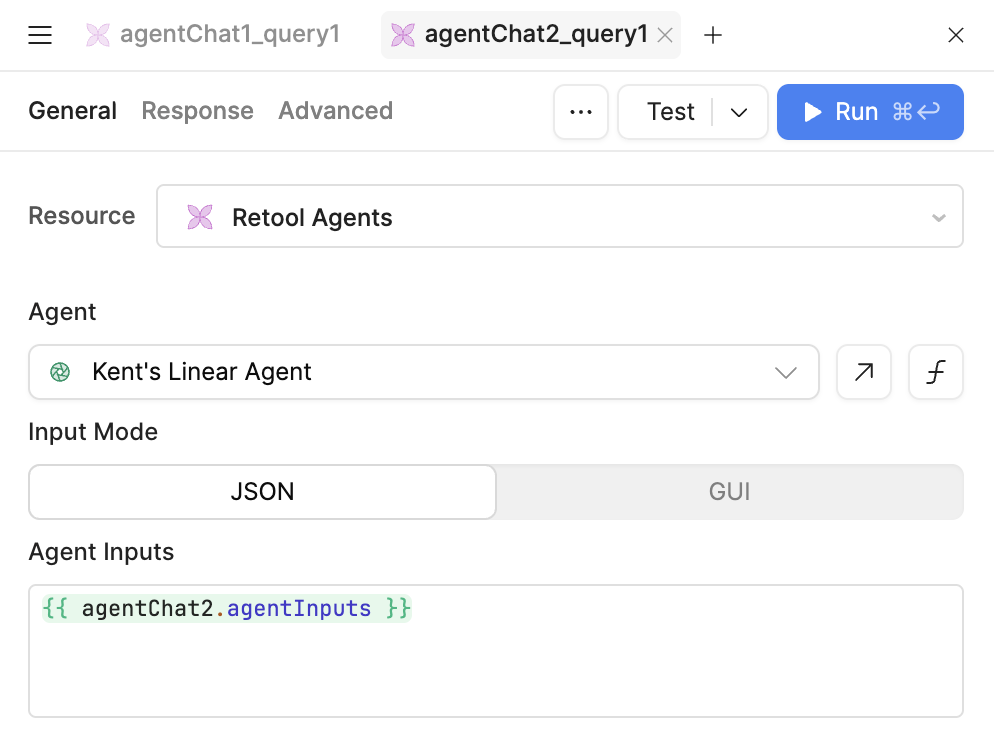
Task: Open the more options ellipsis menu
Action: [581, 112]
